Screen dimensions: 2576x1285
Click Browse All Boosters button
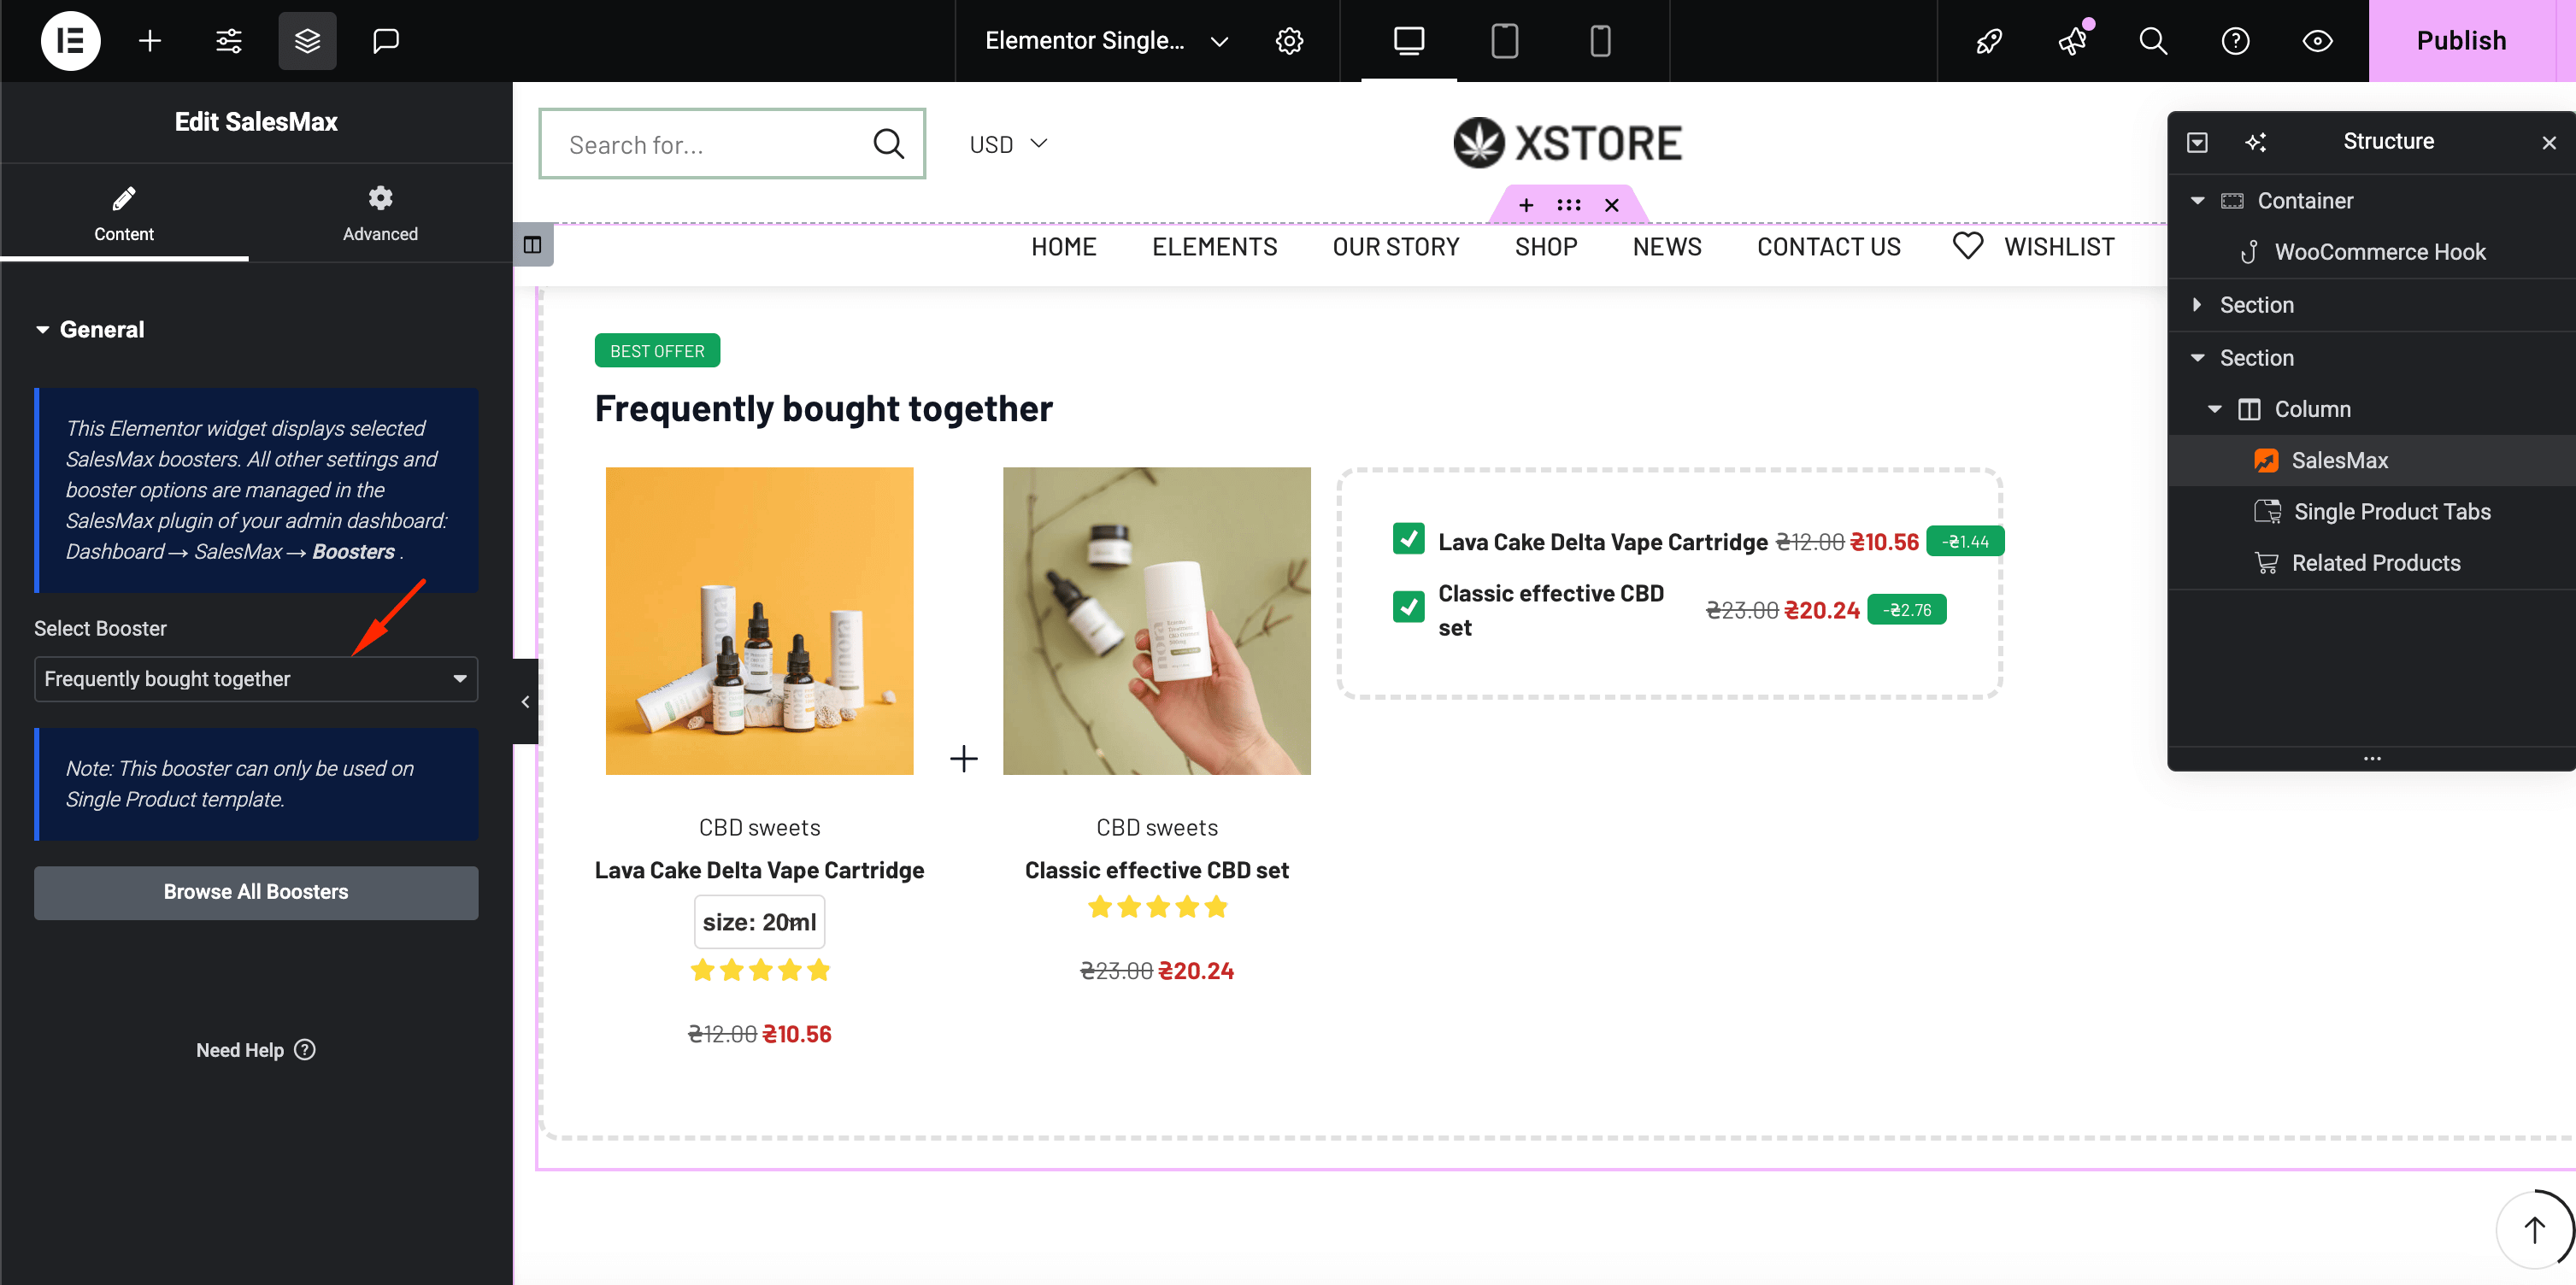pos(256,892)
